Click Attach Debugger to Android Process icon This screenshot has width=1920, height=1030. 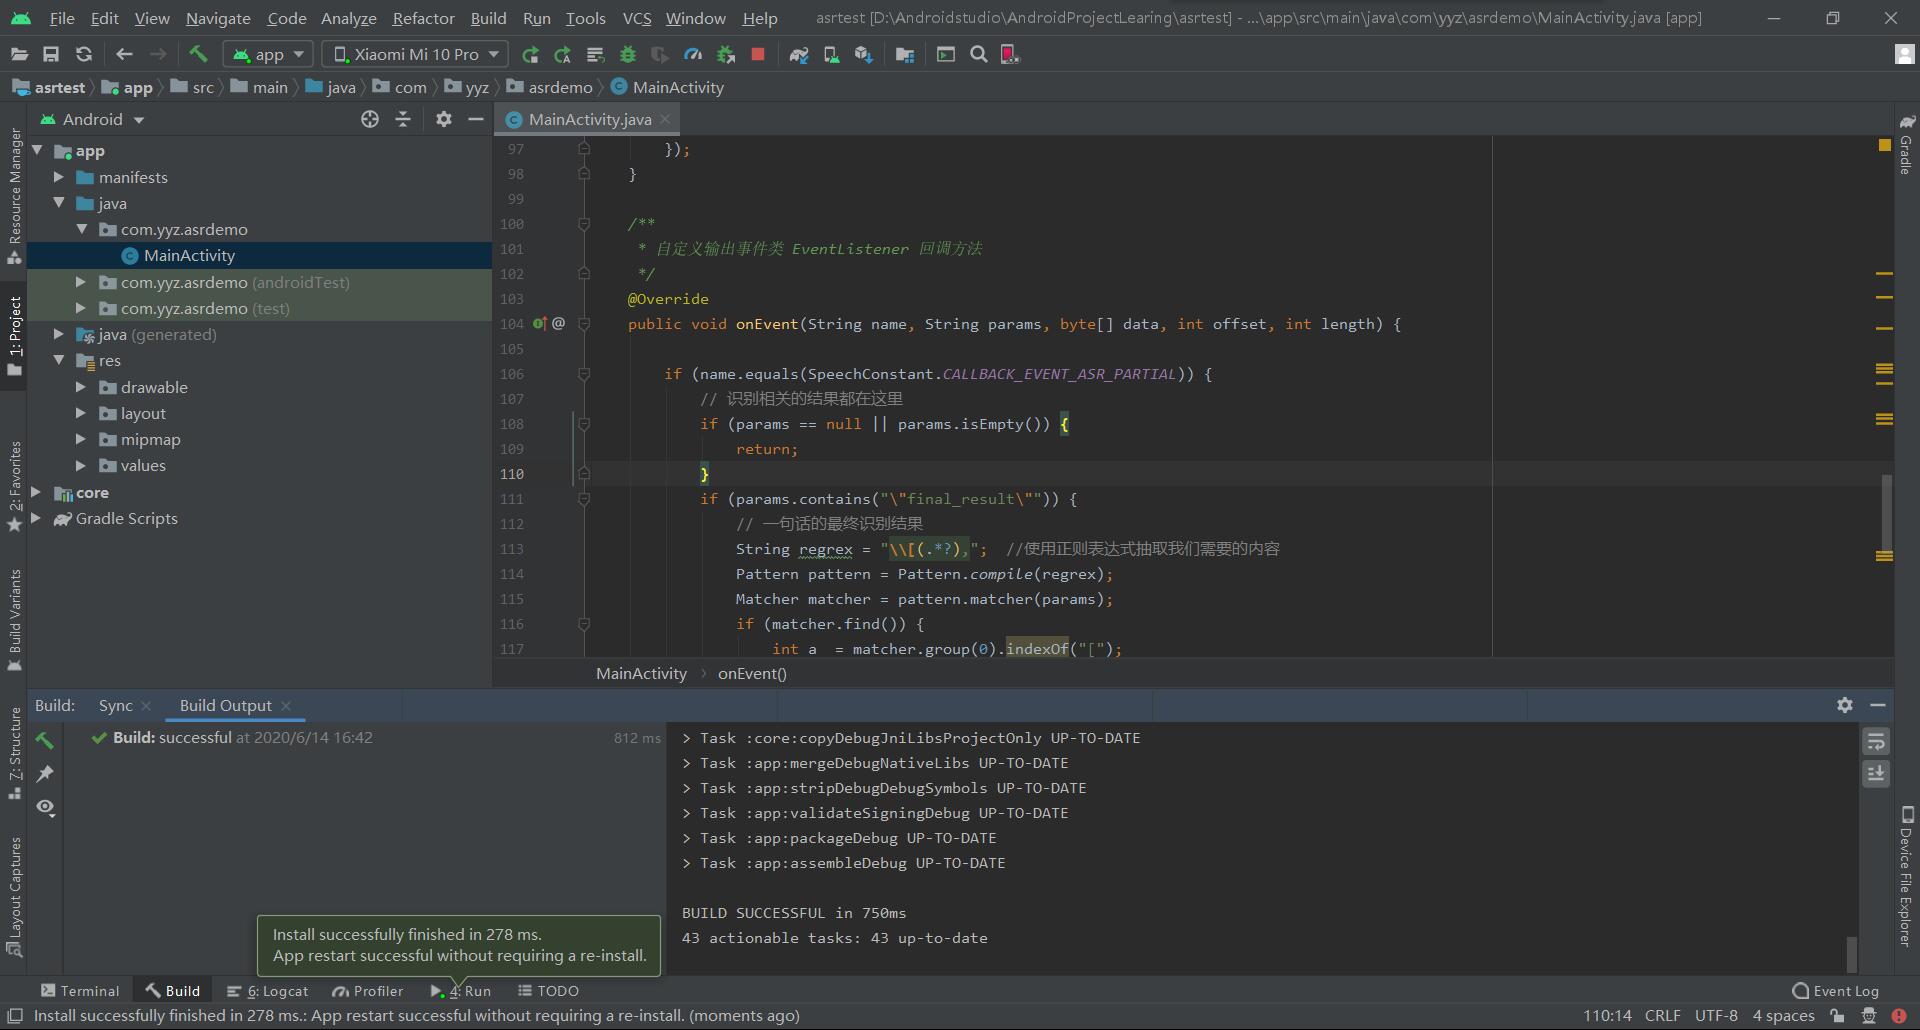point(726,55)
